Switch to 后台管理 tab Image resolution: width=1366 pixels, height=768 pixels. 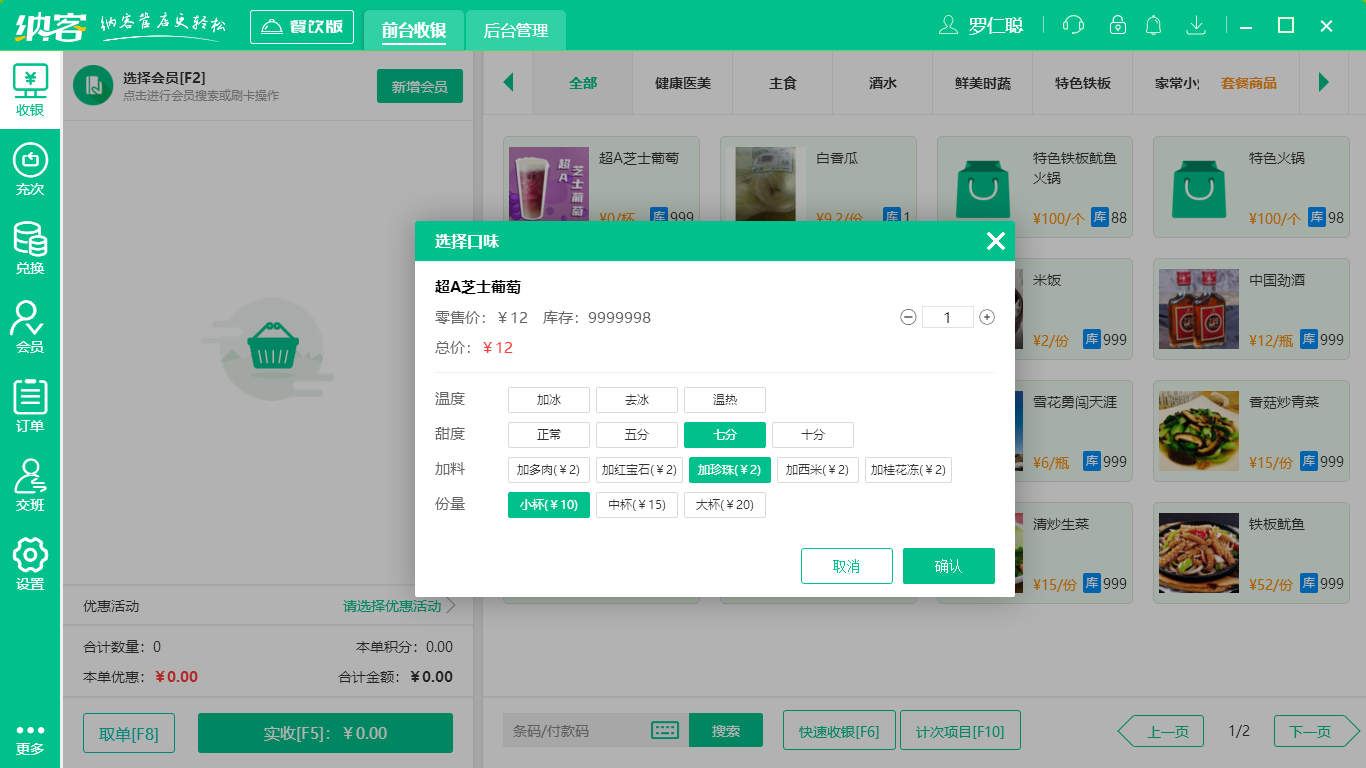[517, 30]
